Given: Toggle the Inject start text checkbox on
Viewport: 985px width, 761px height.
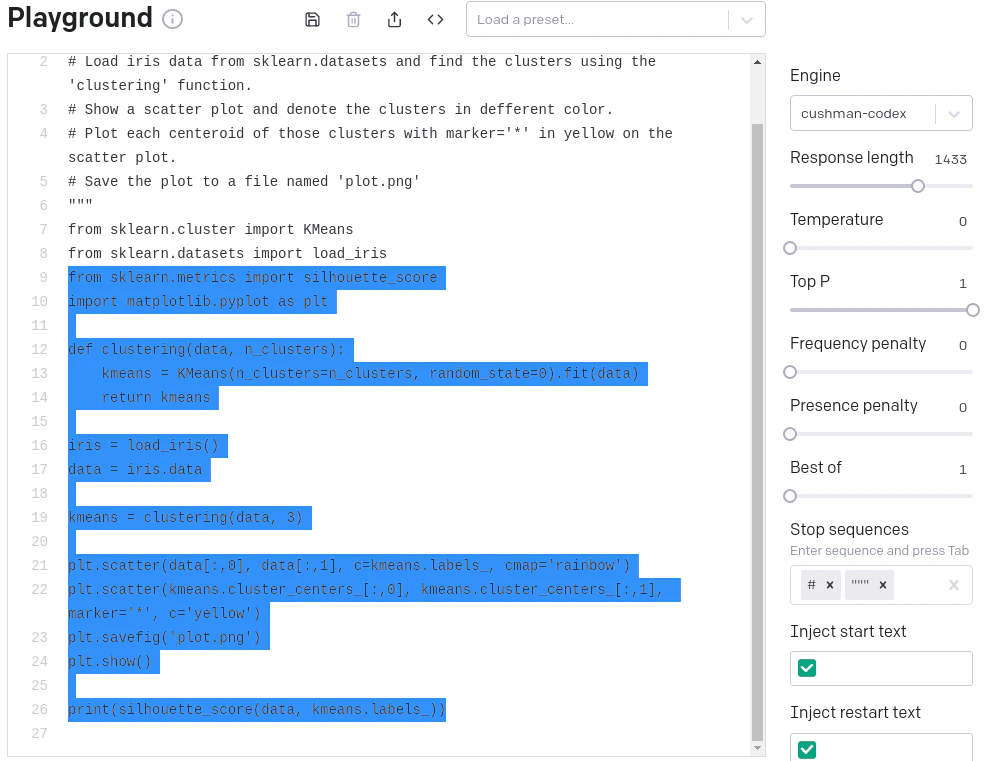Looking at the screenshot, I should (807, 668).
